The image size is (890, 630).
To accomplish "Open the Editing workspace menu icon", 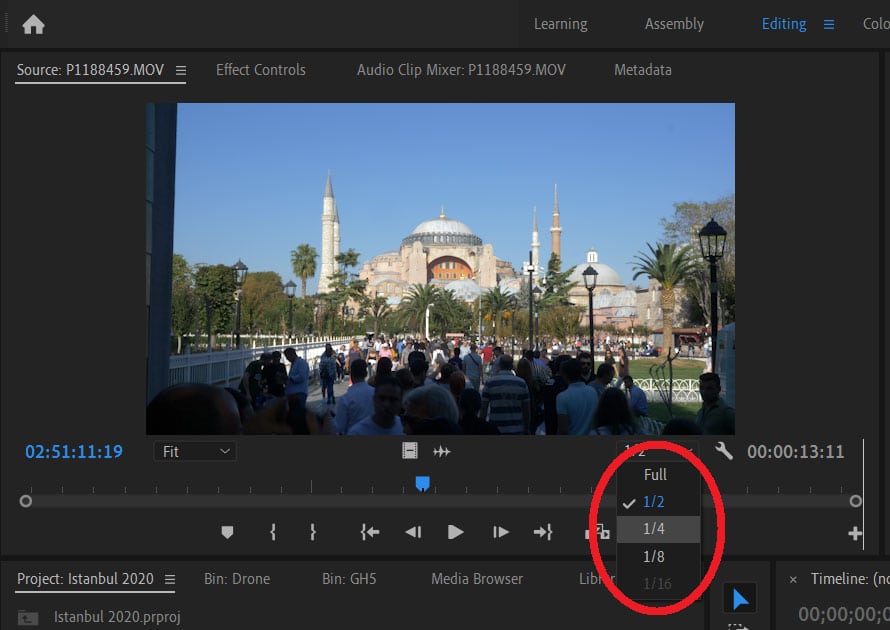I will pyautogui.click(x=829, y=24).
